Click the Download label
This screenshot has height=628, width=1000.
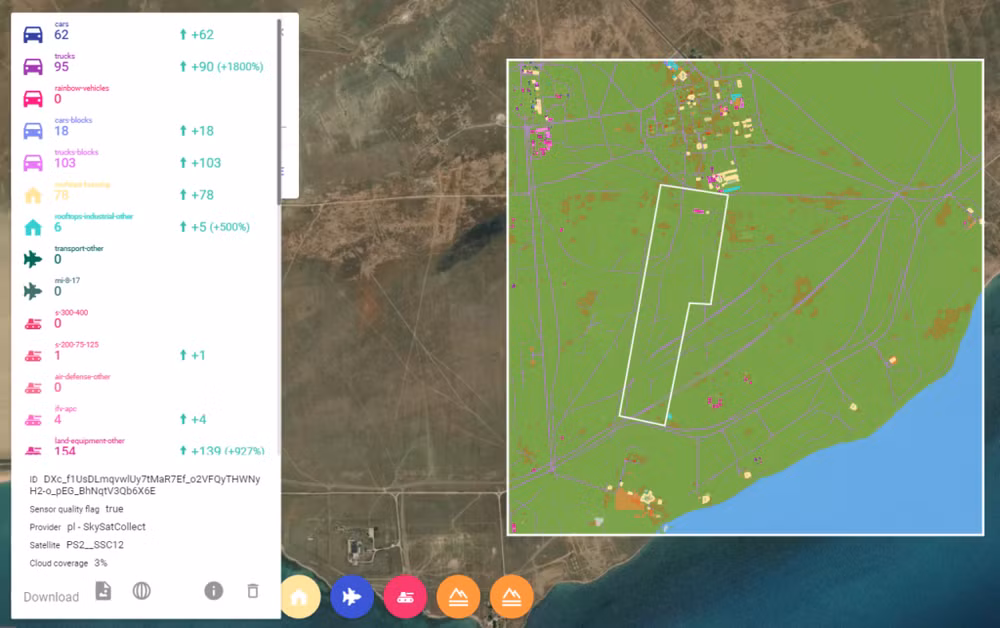(51, 597)
